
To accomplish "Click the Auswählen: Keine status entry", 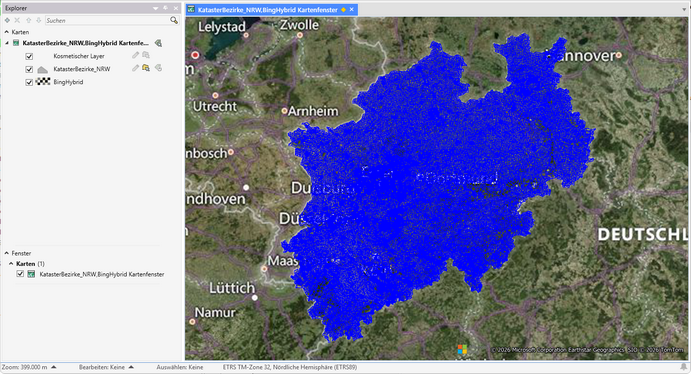I will pyautogui.click(x=180, y=367).
